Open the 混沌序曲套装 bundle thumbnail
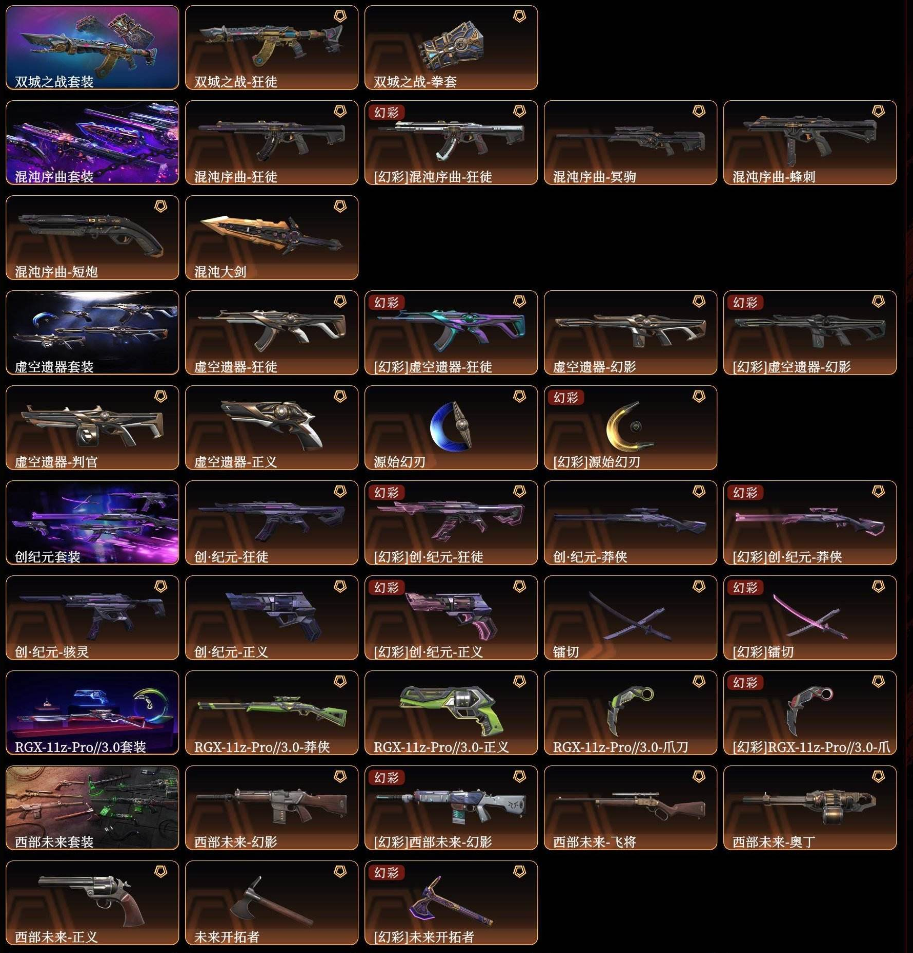The height and width of the screenshot is (953, 913). tap(92, 142)
